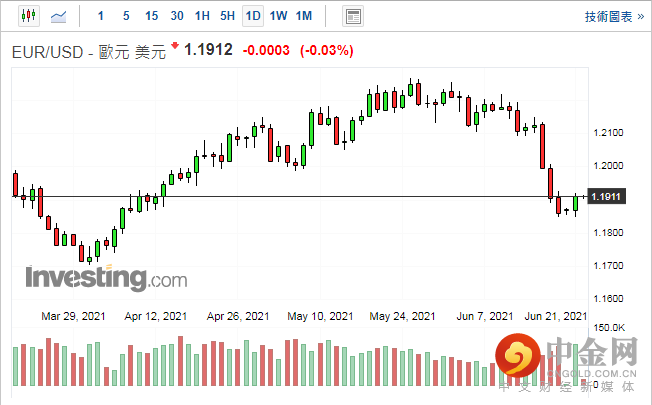The height and width of the screenshot is (405, 652).
Task: Click the 150.0K volume axis label
Action: [609, 328]
